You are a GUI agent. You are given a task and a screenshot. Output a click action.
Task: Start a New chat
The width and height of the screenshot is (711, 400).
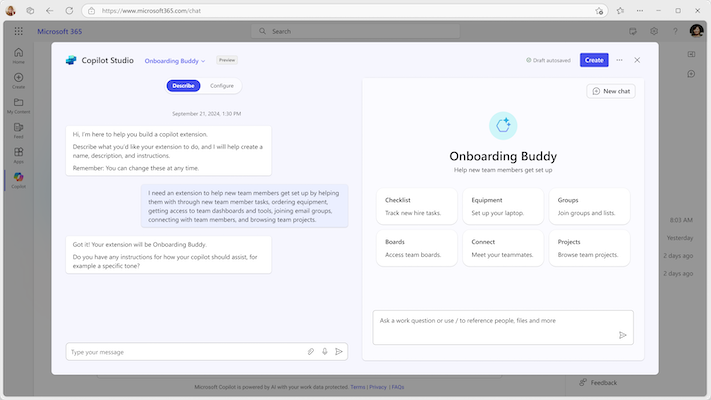tap(611, 91)
